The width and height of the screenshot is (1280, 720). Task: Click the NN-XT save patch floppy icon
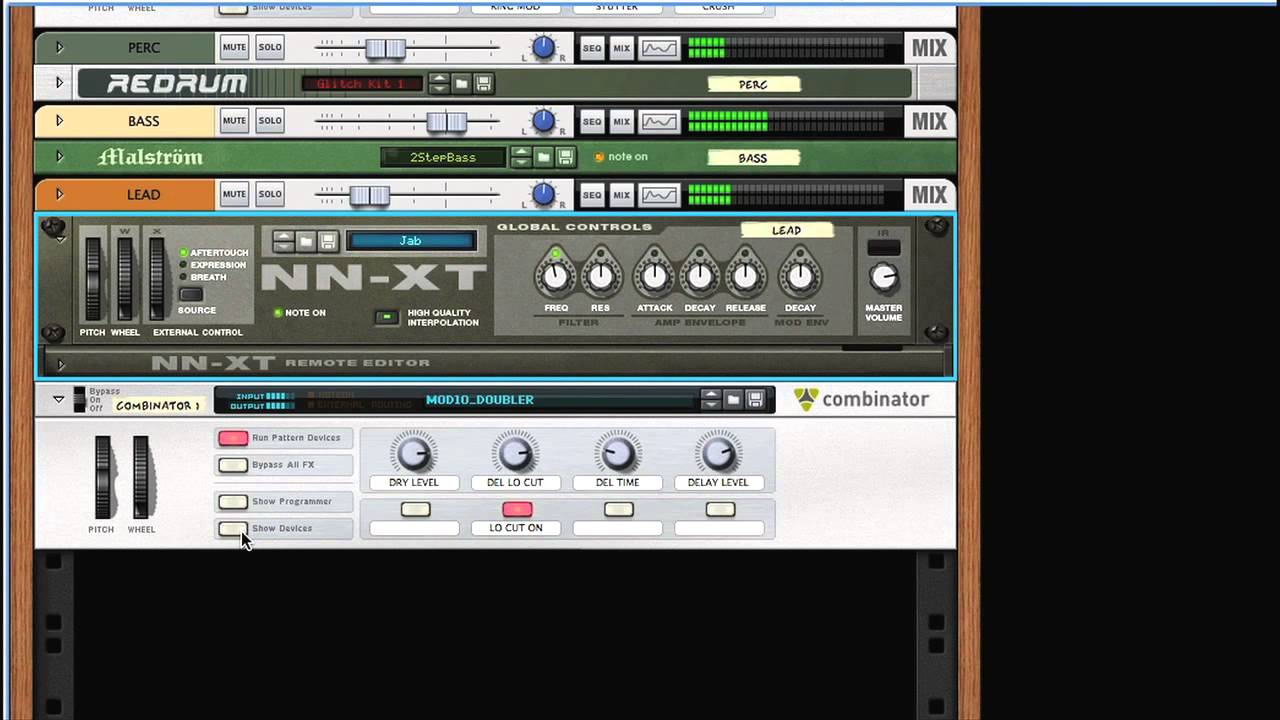[328, 241]
